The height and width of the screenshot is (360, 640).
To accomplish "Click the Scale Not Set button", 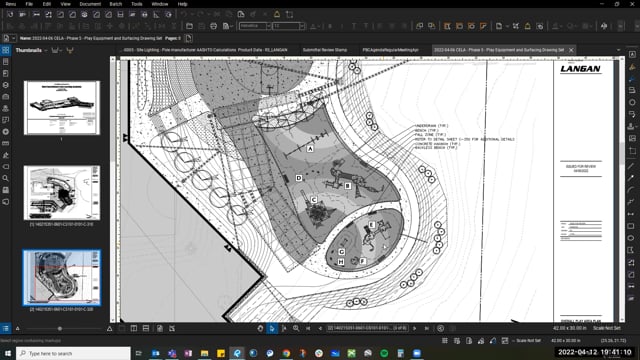I will pyautogui.click(x=607, y=328).
